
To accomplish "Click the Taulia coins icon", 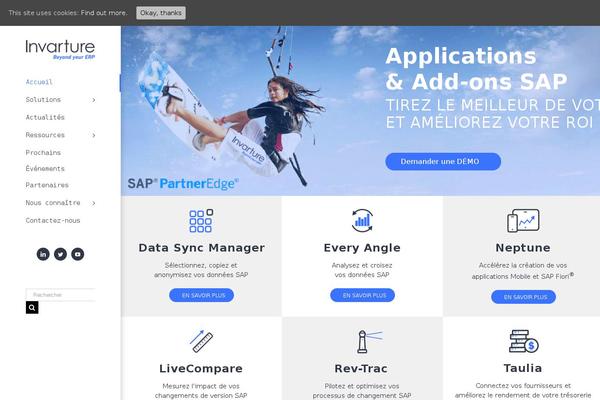I will pos(524,341).
